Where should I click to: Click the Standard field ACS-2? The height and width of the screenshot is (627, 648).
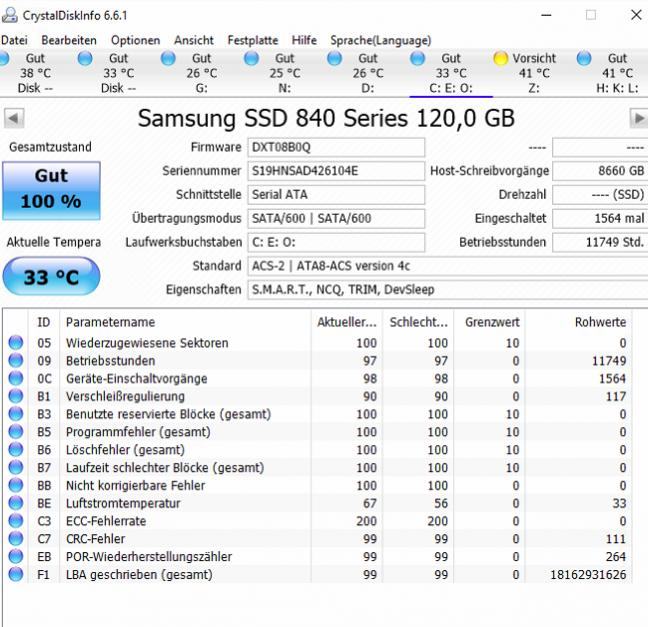(x=448, y=266)
